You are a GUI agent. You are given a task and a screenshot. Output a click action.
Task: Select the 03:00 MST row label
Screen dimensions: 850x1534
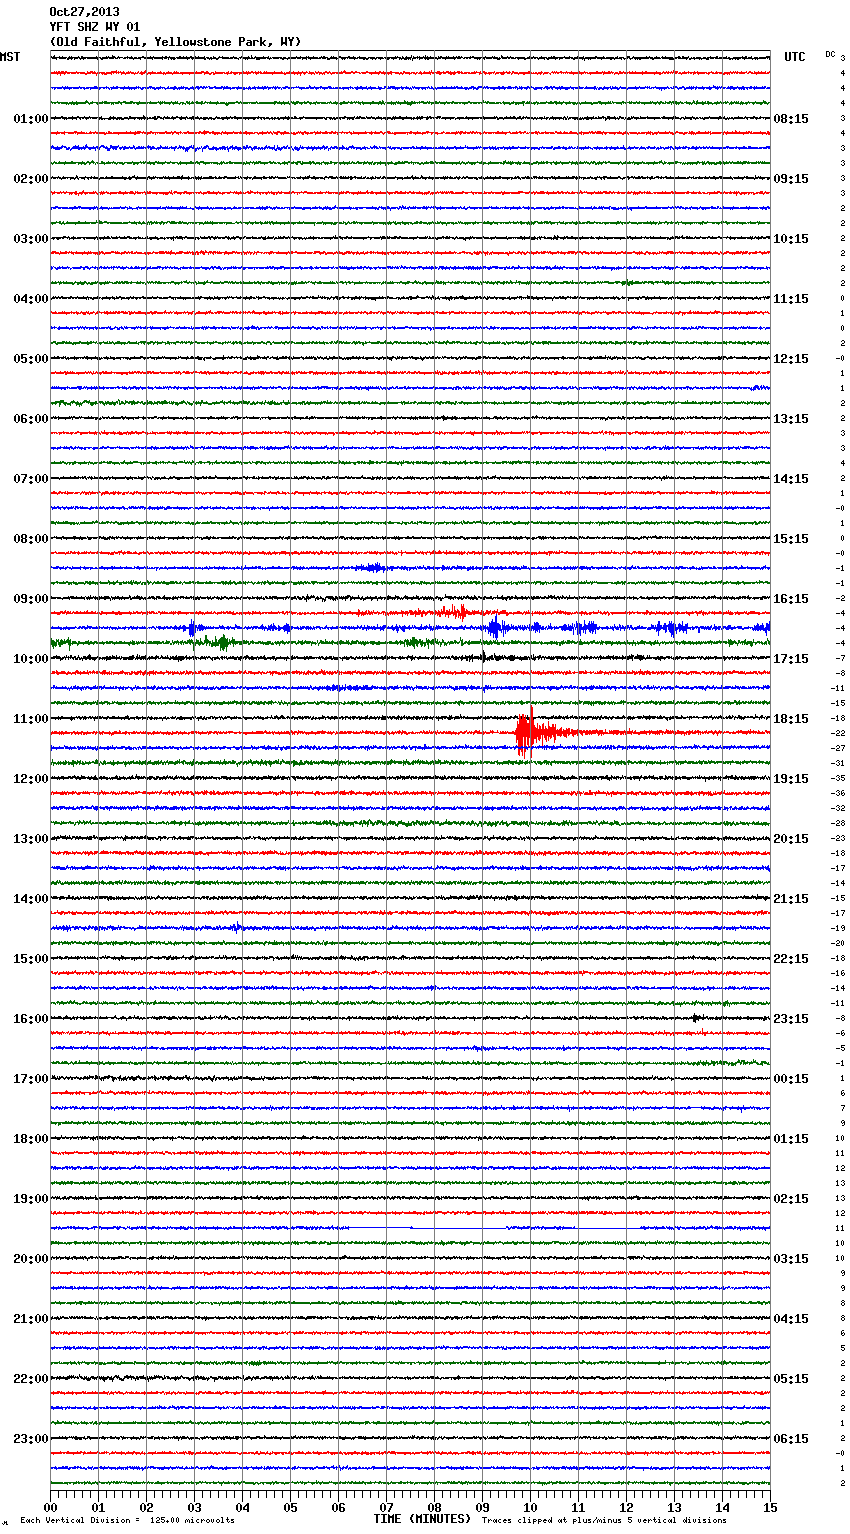31,239
